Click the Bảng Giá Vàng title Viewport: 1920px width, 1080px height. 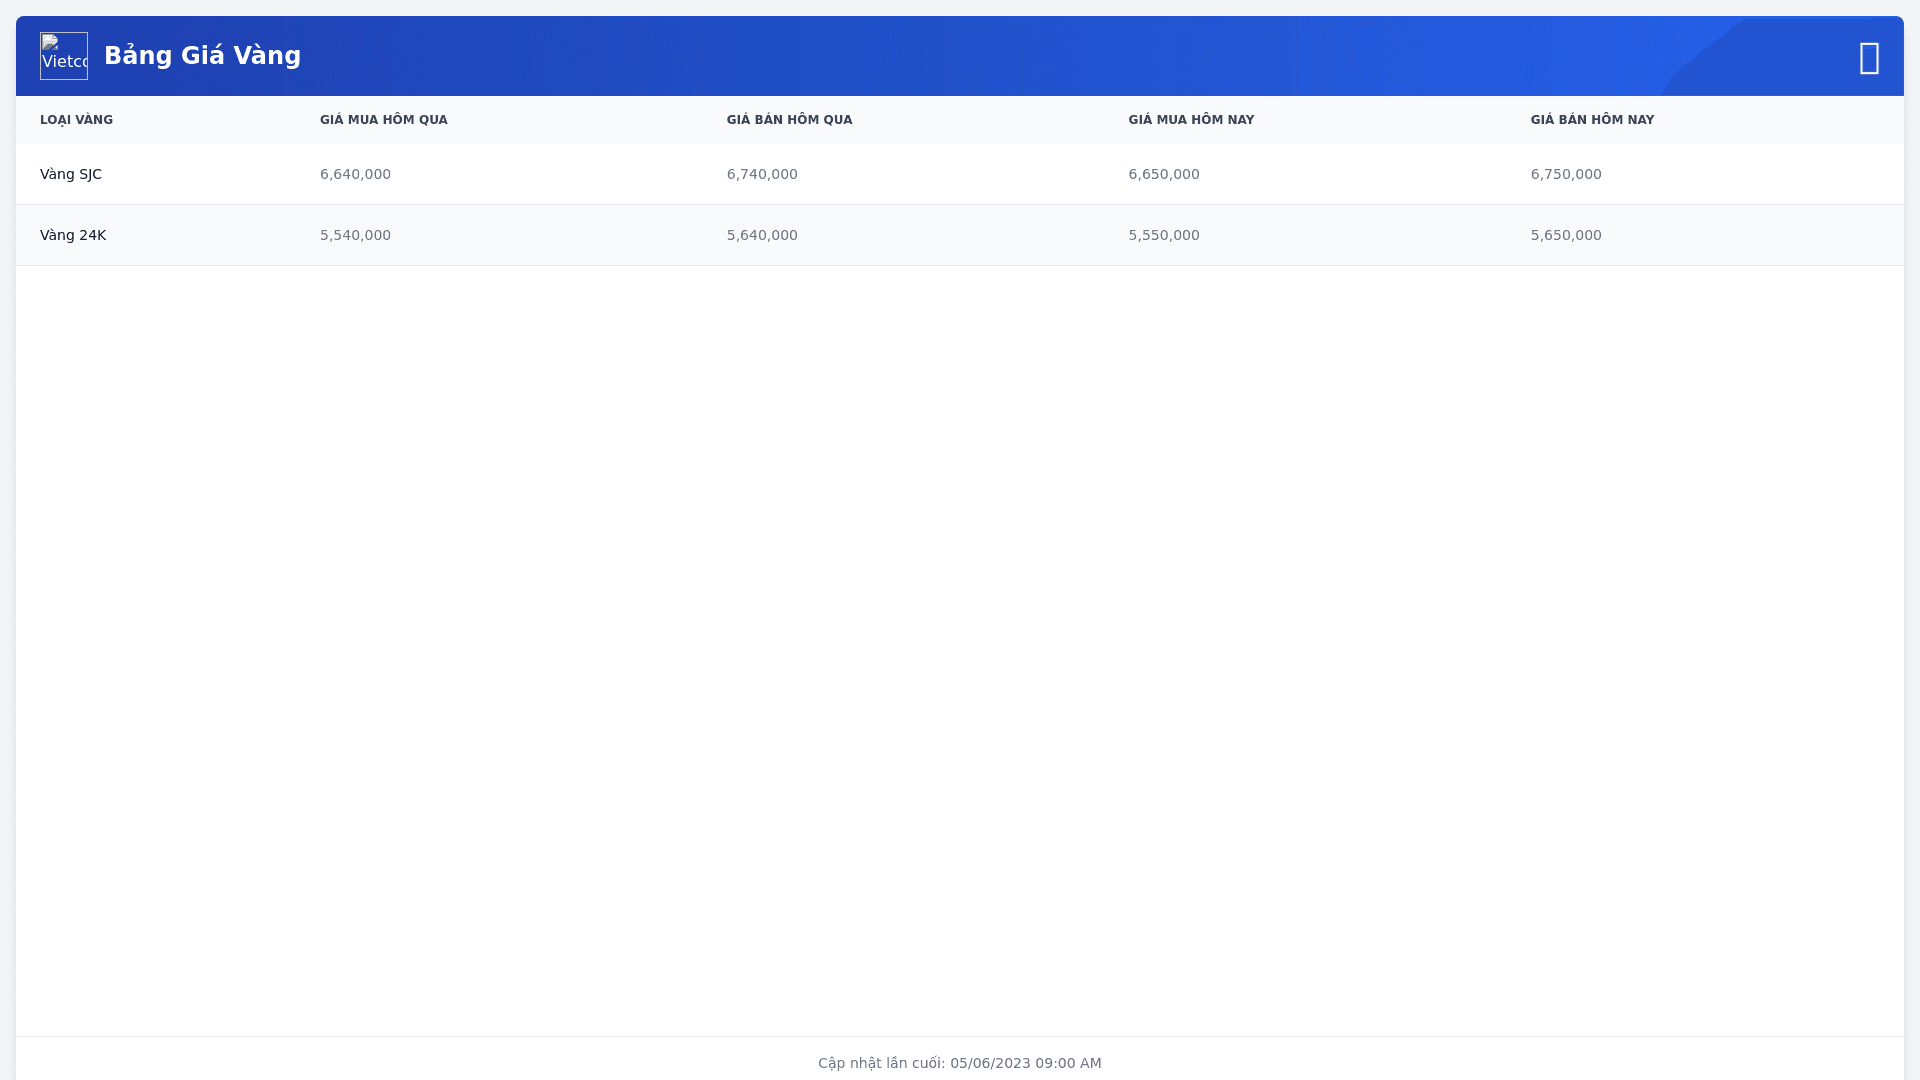(x=202, y=56)
